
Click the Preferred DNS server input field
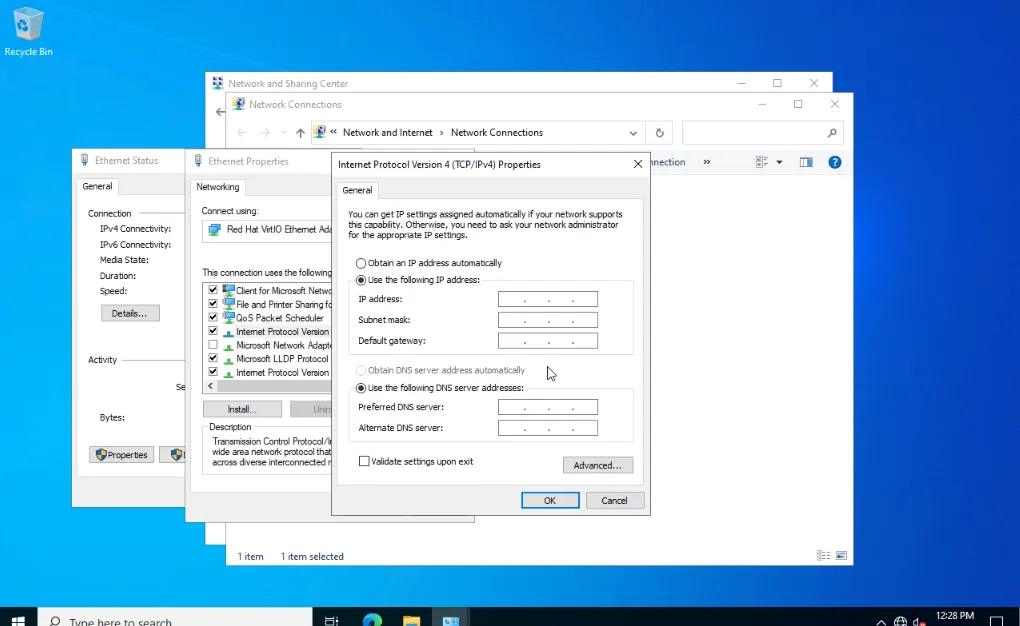(x=547, y=406)
